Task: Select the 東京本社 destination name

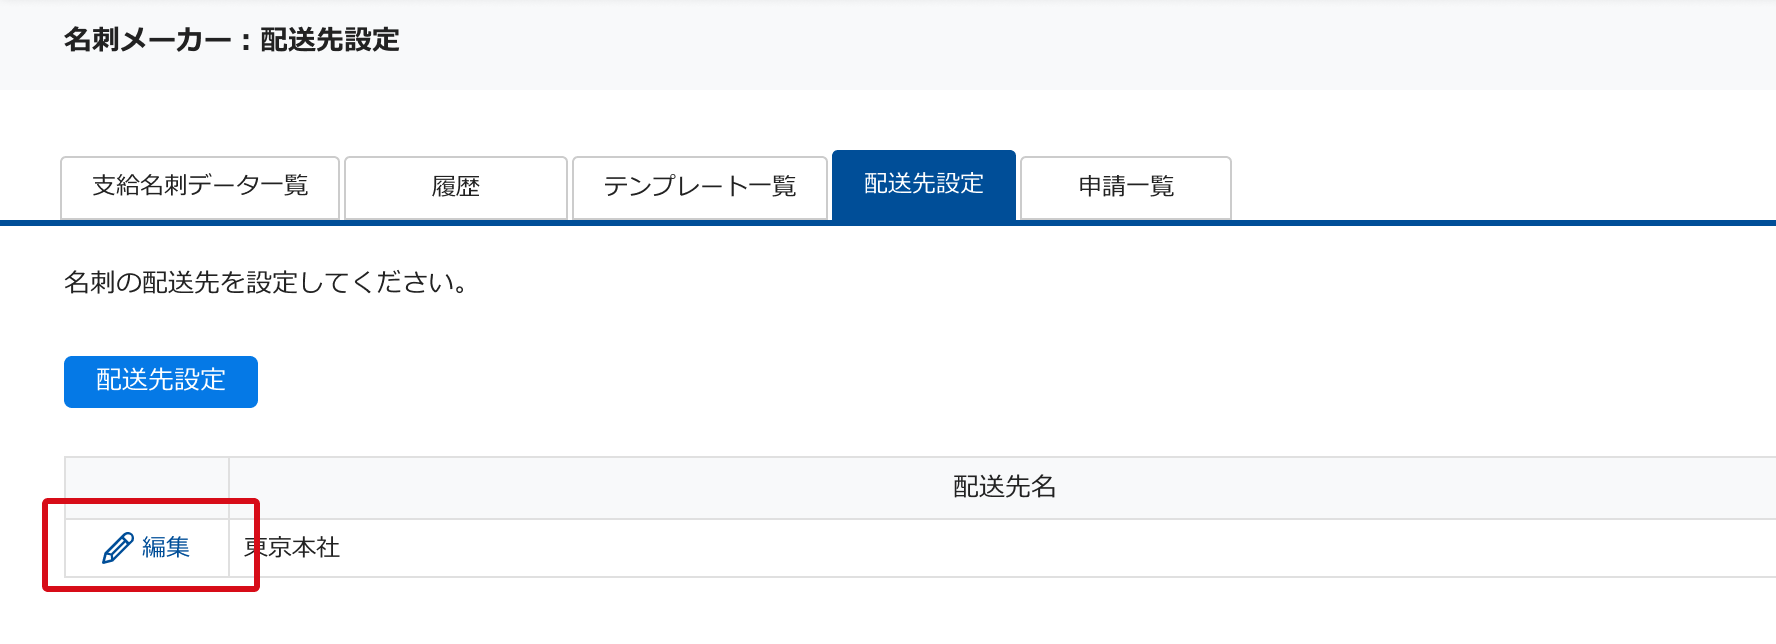Action: coord(292,548)
